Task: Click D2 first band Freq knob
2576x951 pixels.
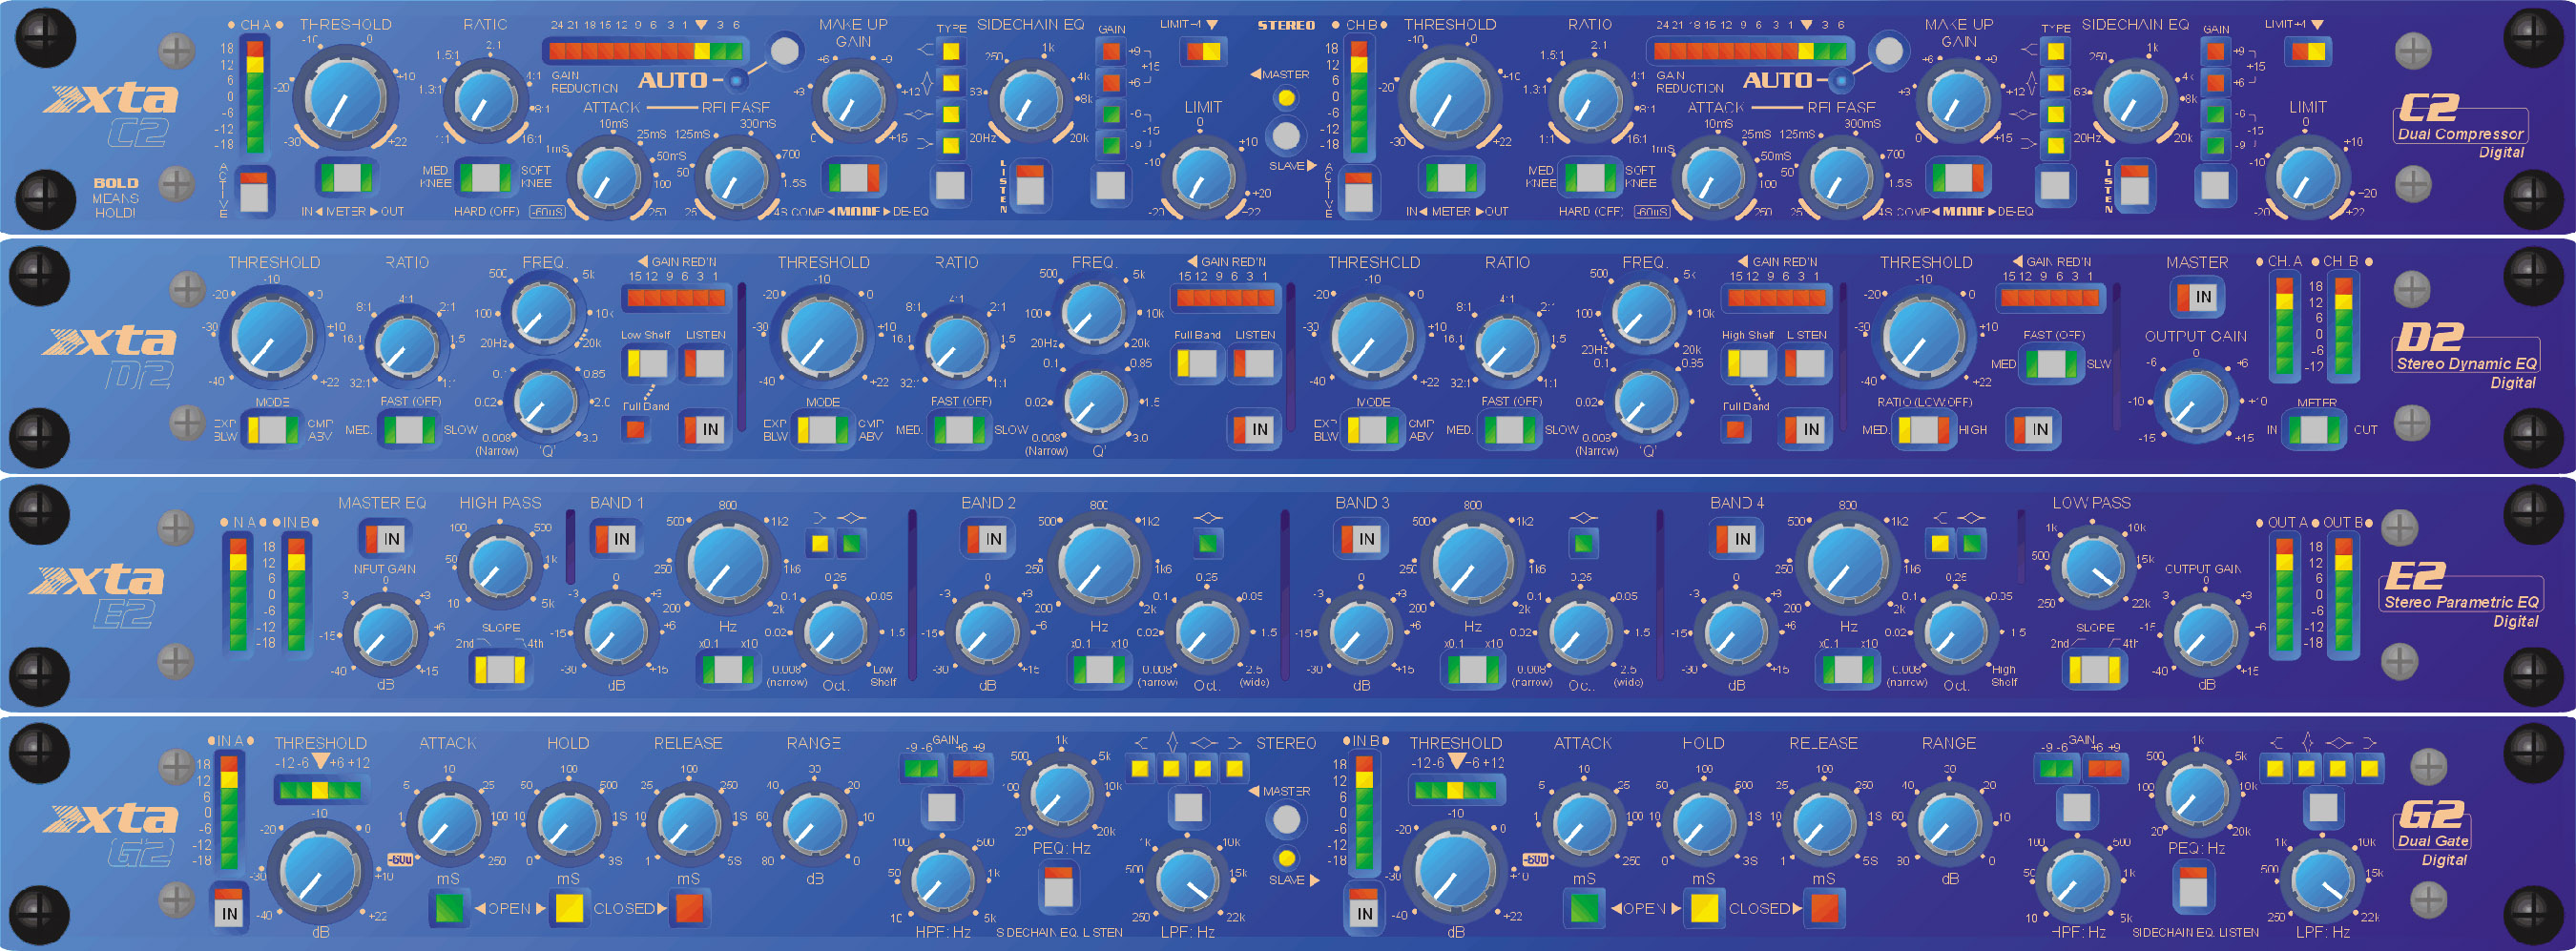Action: 543,311
